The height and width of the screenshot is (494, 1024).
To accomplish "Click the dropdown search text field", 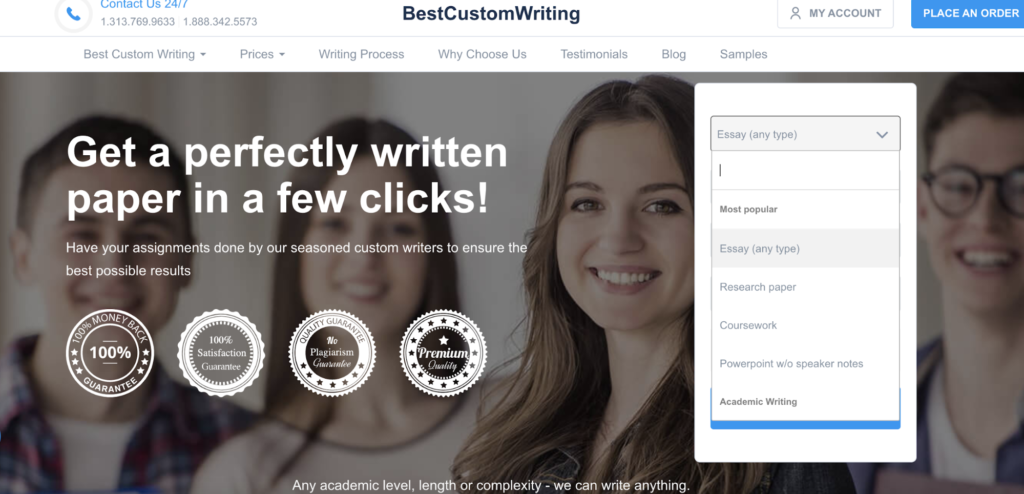I will 805,171.
